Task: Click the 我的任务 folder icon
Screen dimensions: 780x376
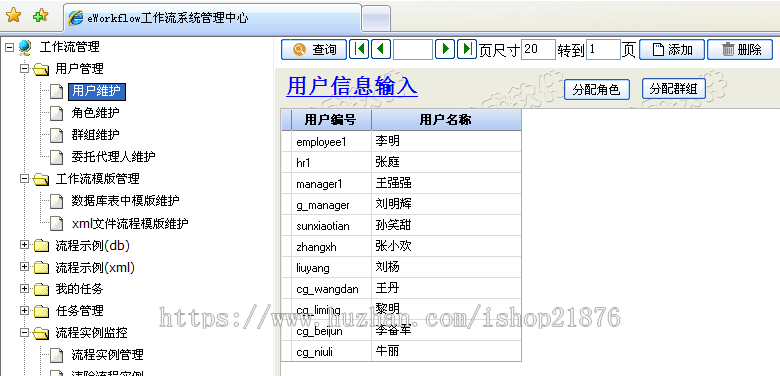Action: click(41, 289)
